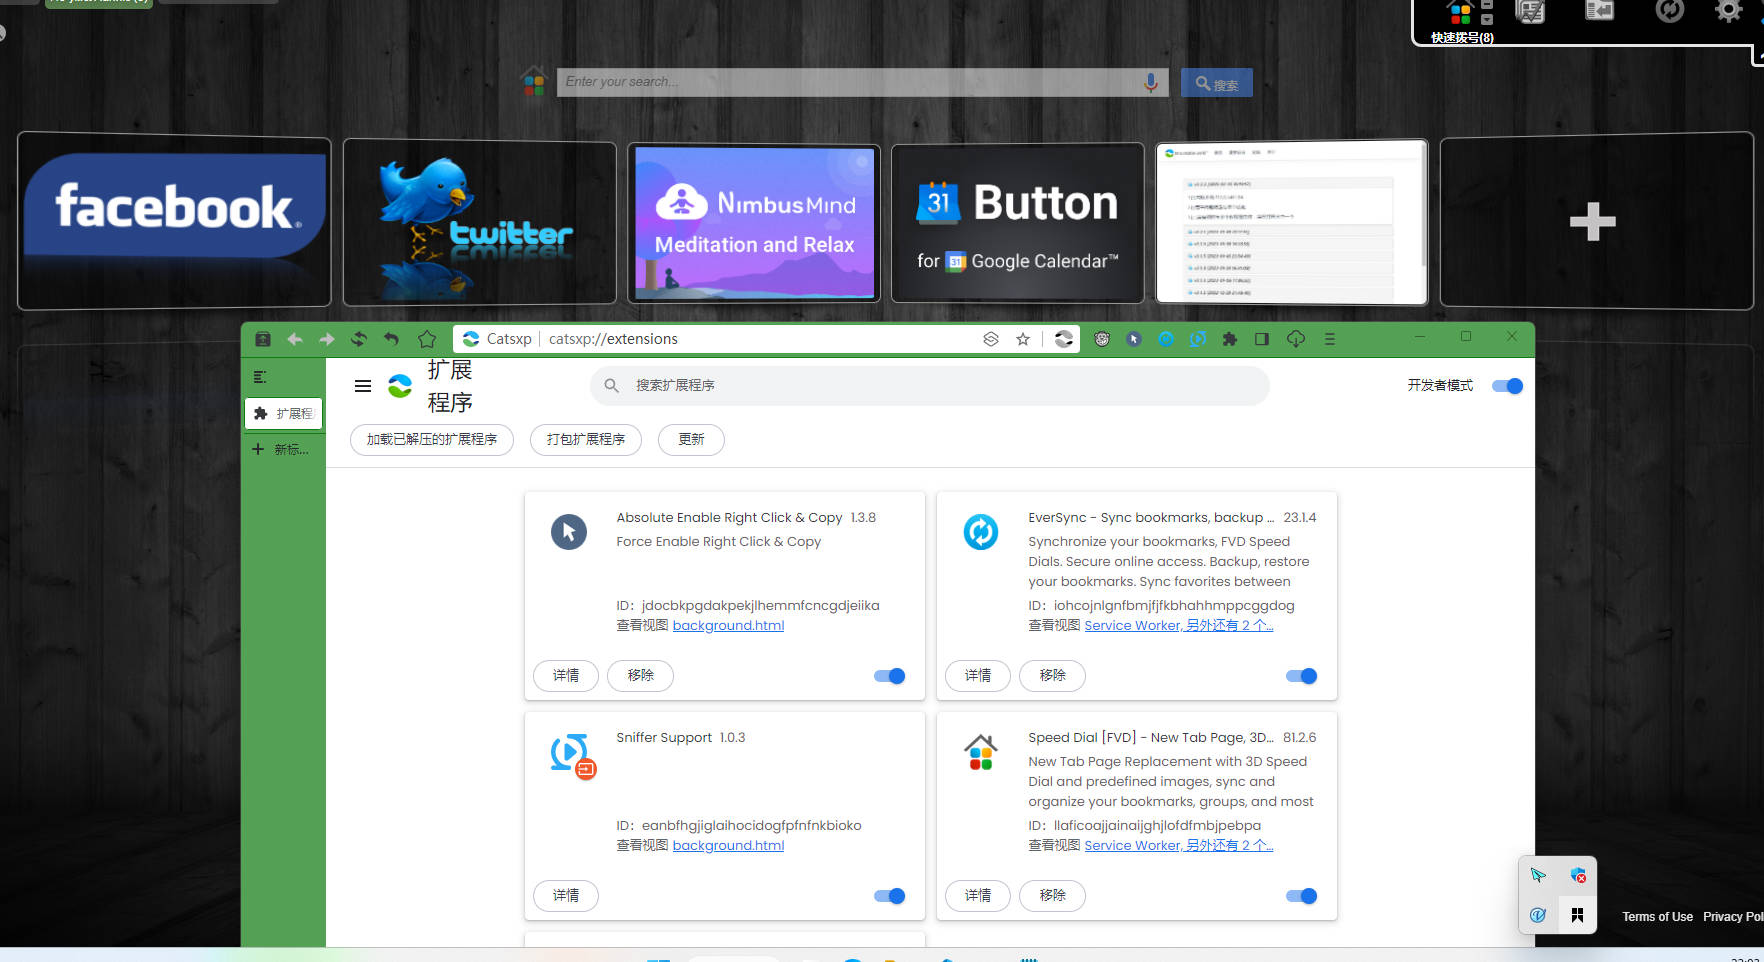Viewport: 1764px width, 962px height.
Task: Open details for Speed Dial [FVD]
Action: (x=978, y=896)
